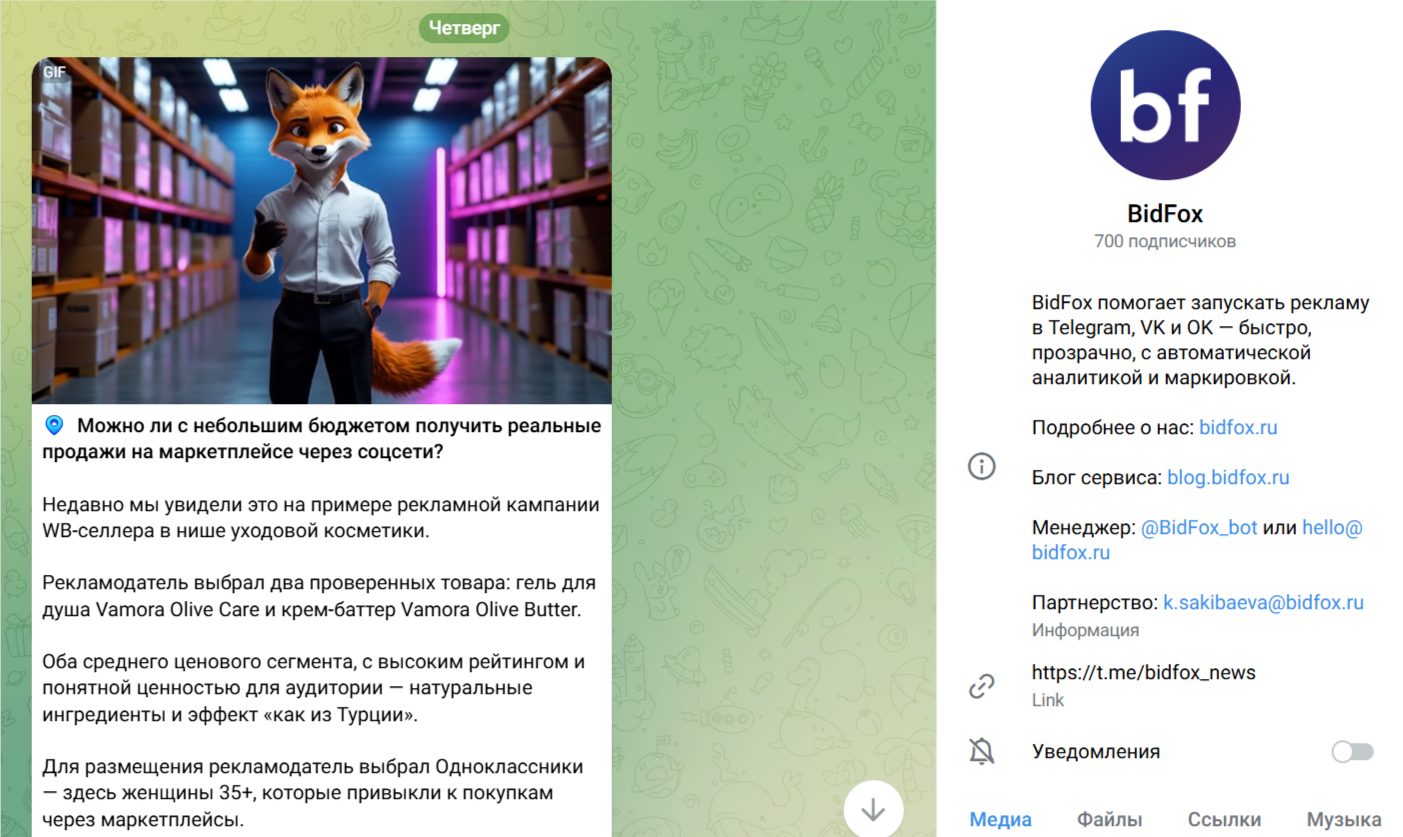Open the @BidFox_bot manager link
The height and width of the screenshot is (837, 1403).
[1199, 527]
